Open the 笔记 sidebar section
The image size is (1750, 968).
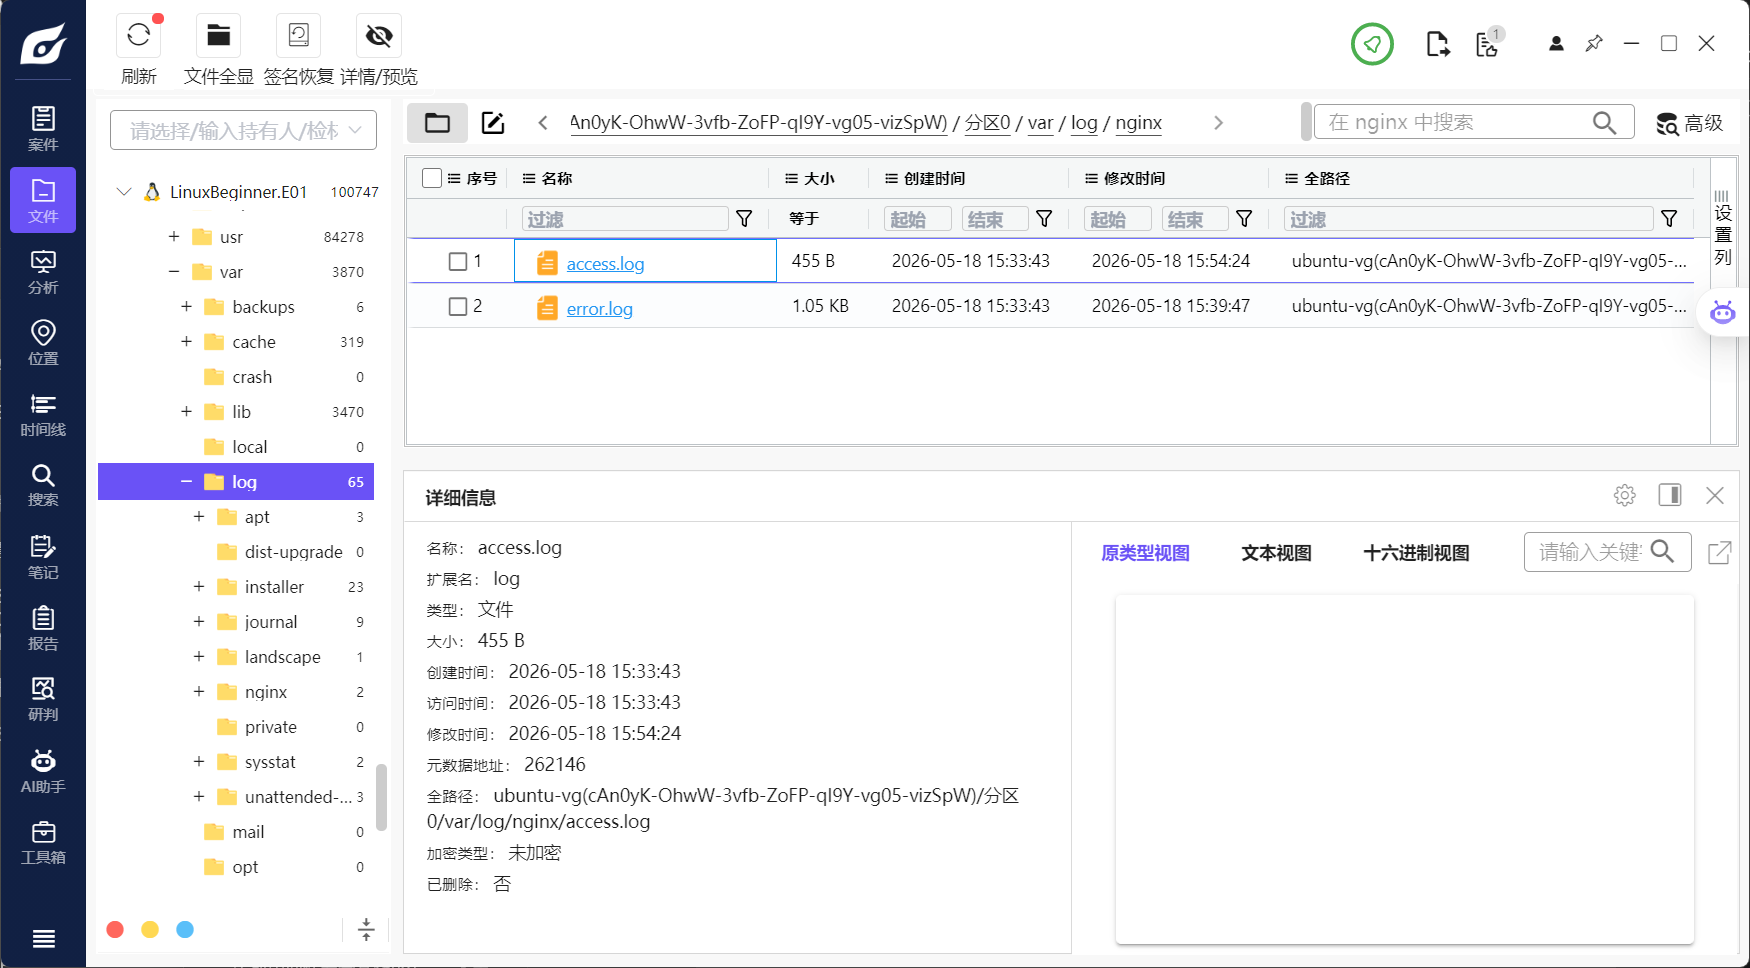43,557
